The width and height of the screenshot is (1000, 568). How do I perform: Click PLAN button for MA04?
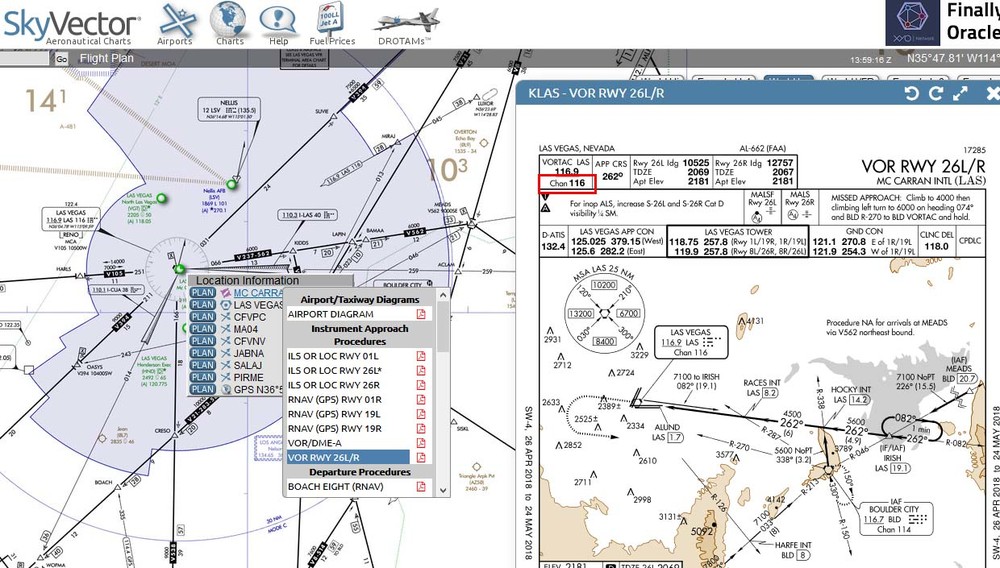point(203,329)
